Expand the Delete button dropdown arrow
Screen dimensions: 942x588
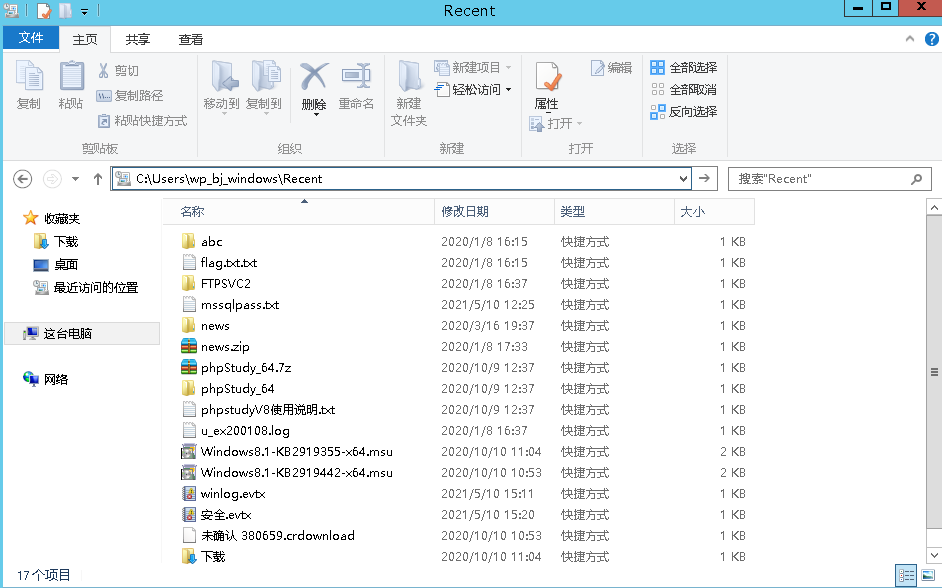coord(315,114)
